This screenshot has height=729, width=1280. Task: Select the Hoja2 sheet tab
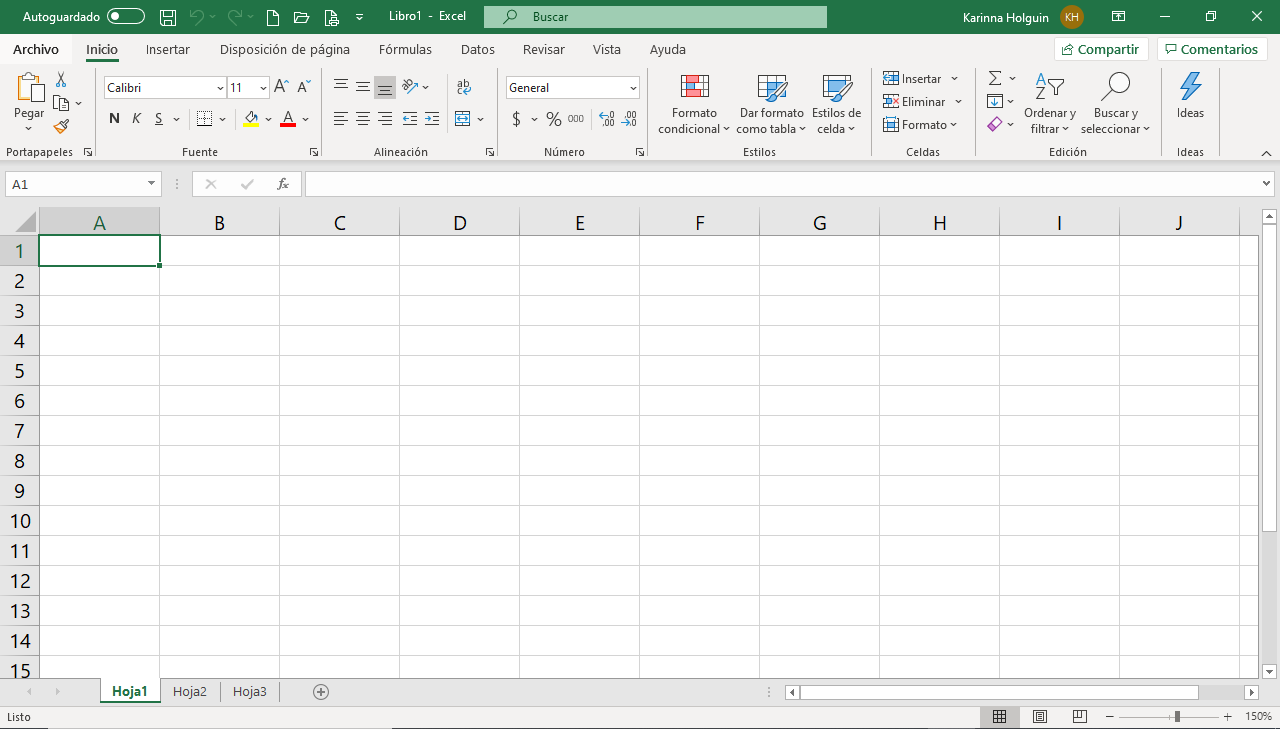point(189,691)
